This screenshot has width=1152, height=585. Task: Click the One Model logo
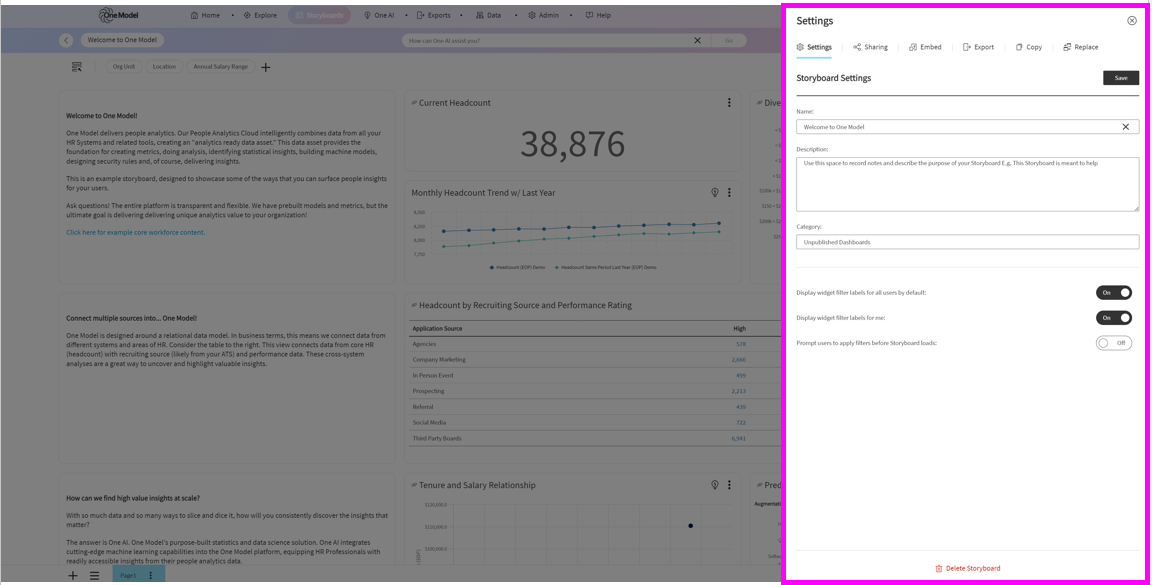point(118,15)
